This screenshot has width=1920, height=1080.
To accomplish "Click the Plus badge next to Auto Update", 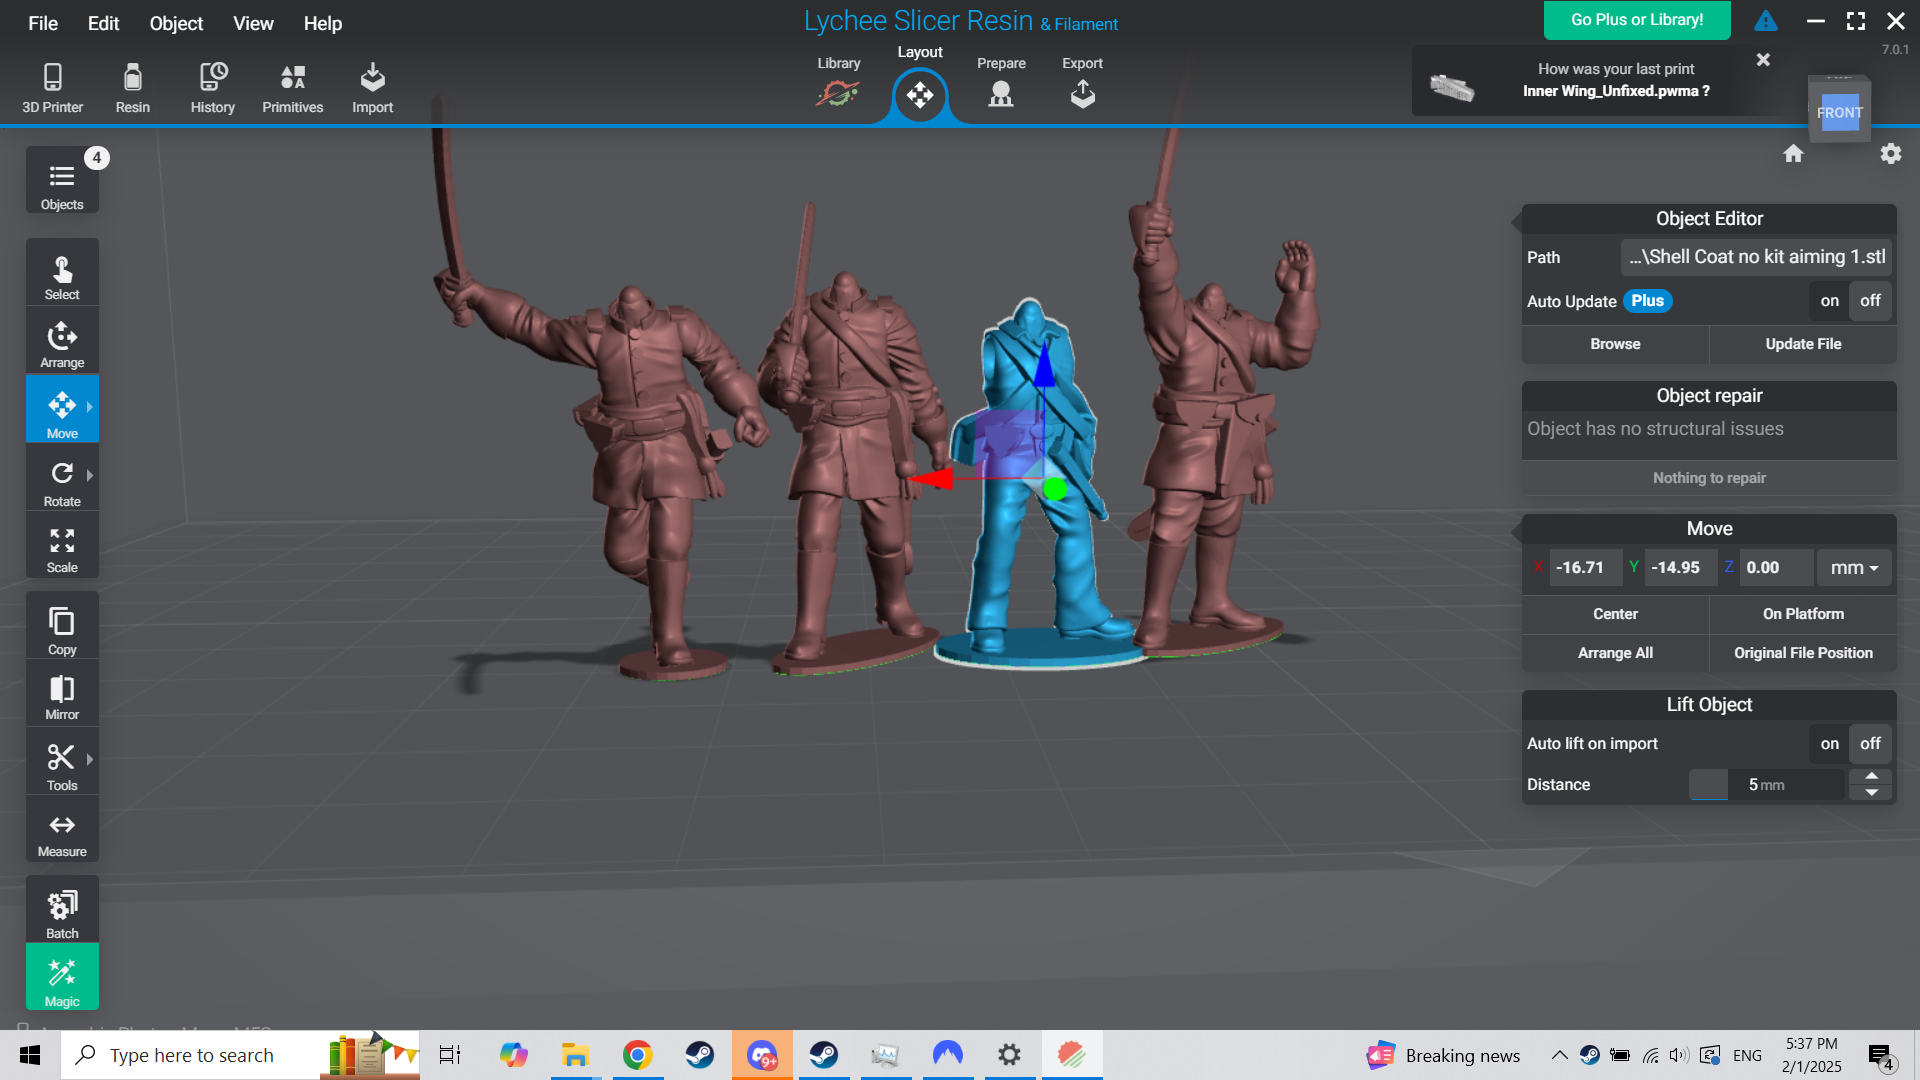I will click(1648, 300).
